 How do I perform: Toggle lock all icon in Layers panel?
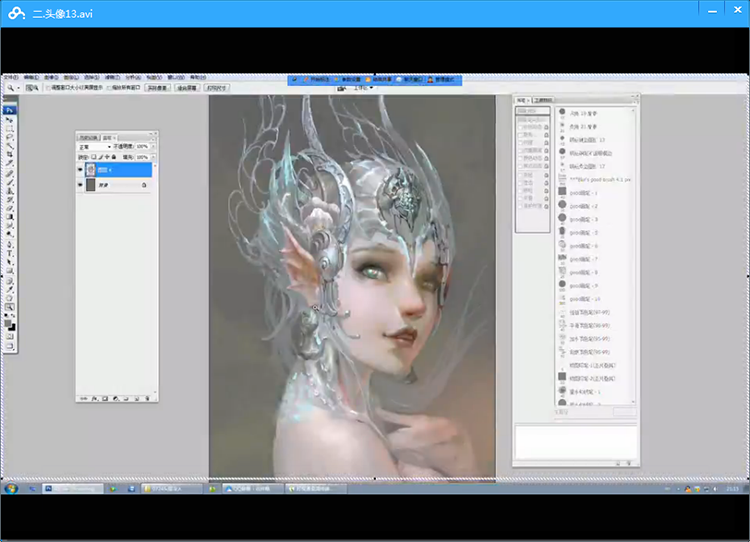point(114,157)
